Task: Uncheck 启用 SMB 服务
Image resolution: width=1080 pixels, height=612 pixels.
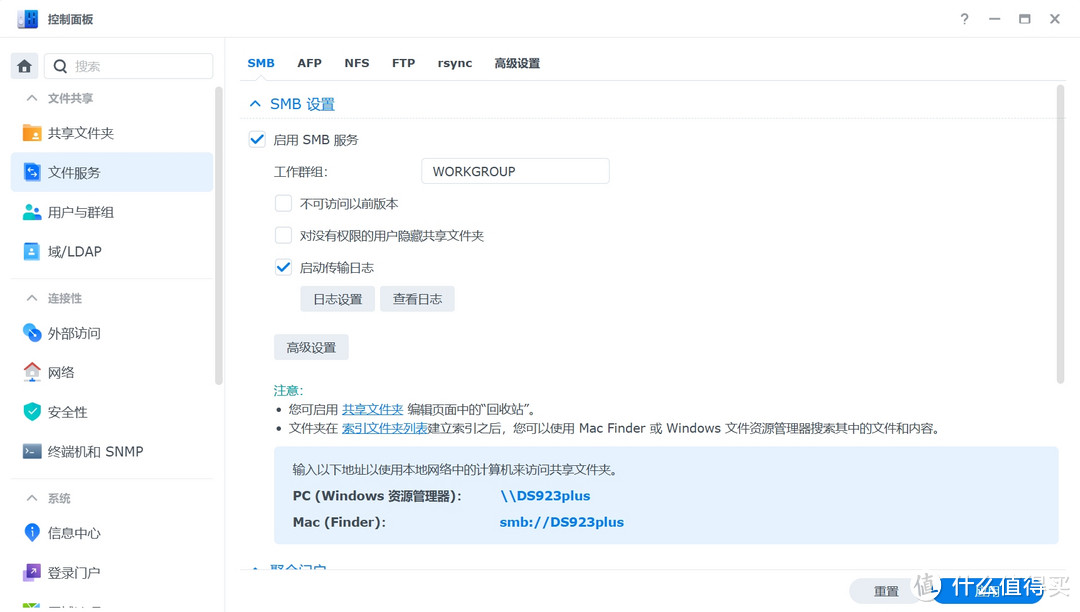Action: [257, 139]
